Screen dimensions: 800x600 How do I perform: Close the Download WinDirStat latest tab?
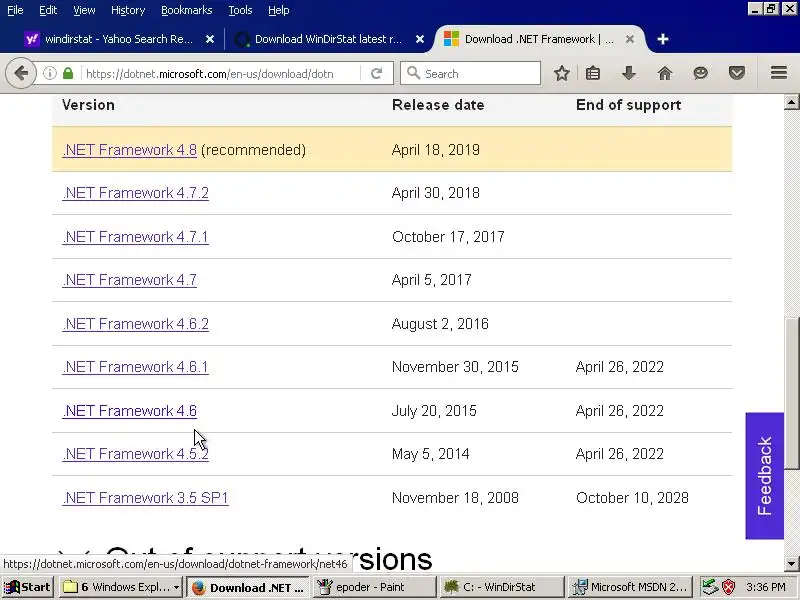click(x=420, y=39)
